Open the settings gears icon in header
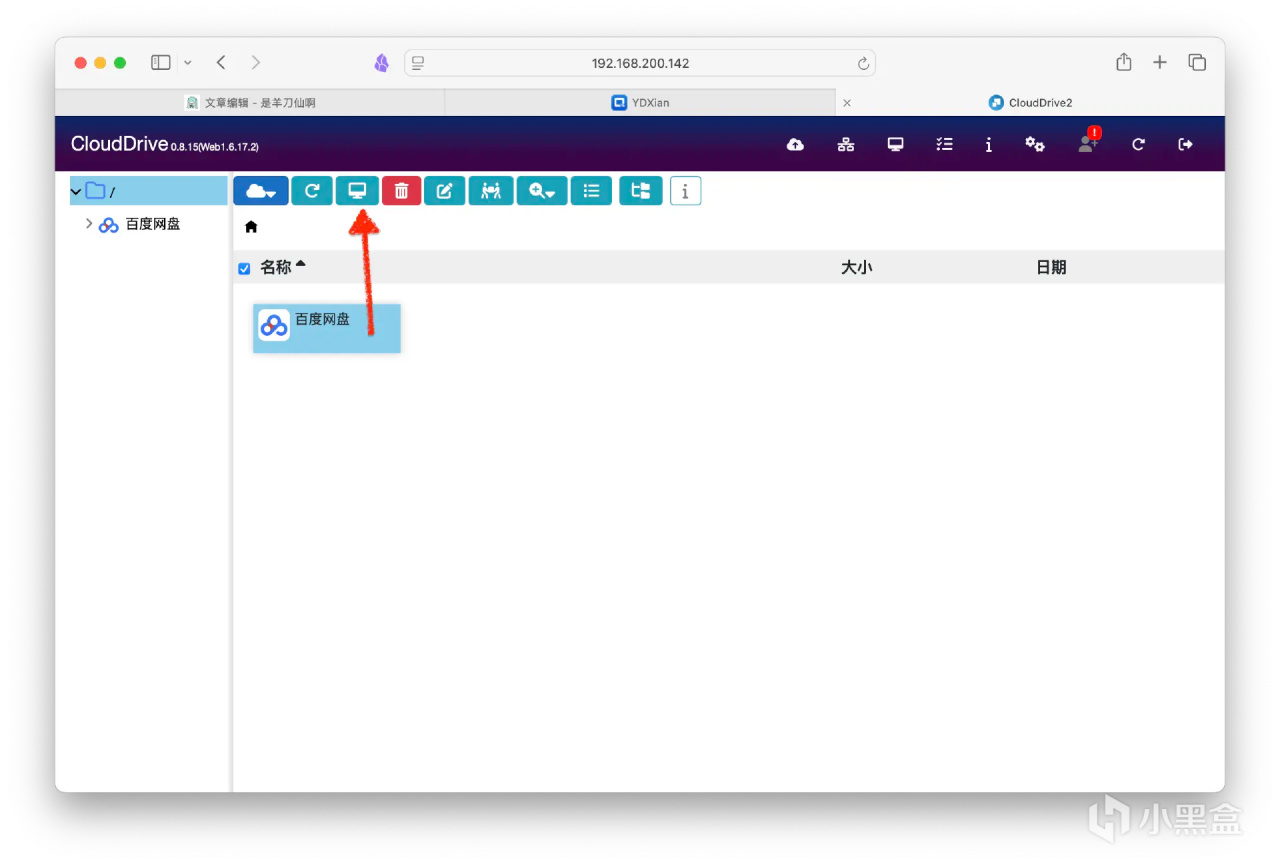This screenshot has width=1280, height=865. pyautogui.click(x=1035, y=144)
